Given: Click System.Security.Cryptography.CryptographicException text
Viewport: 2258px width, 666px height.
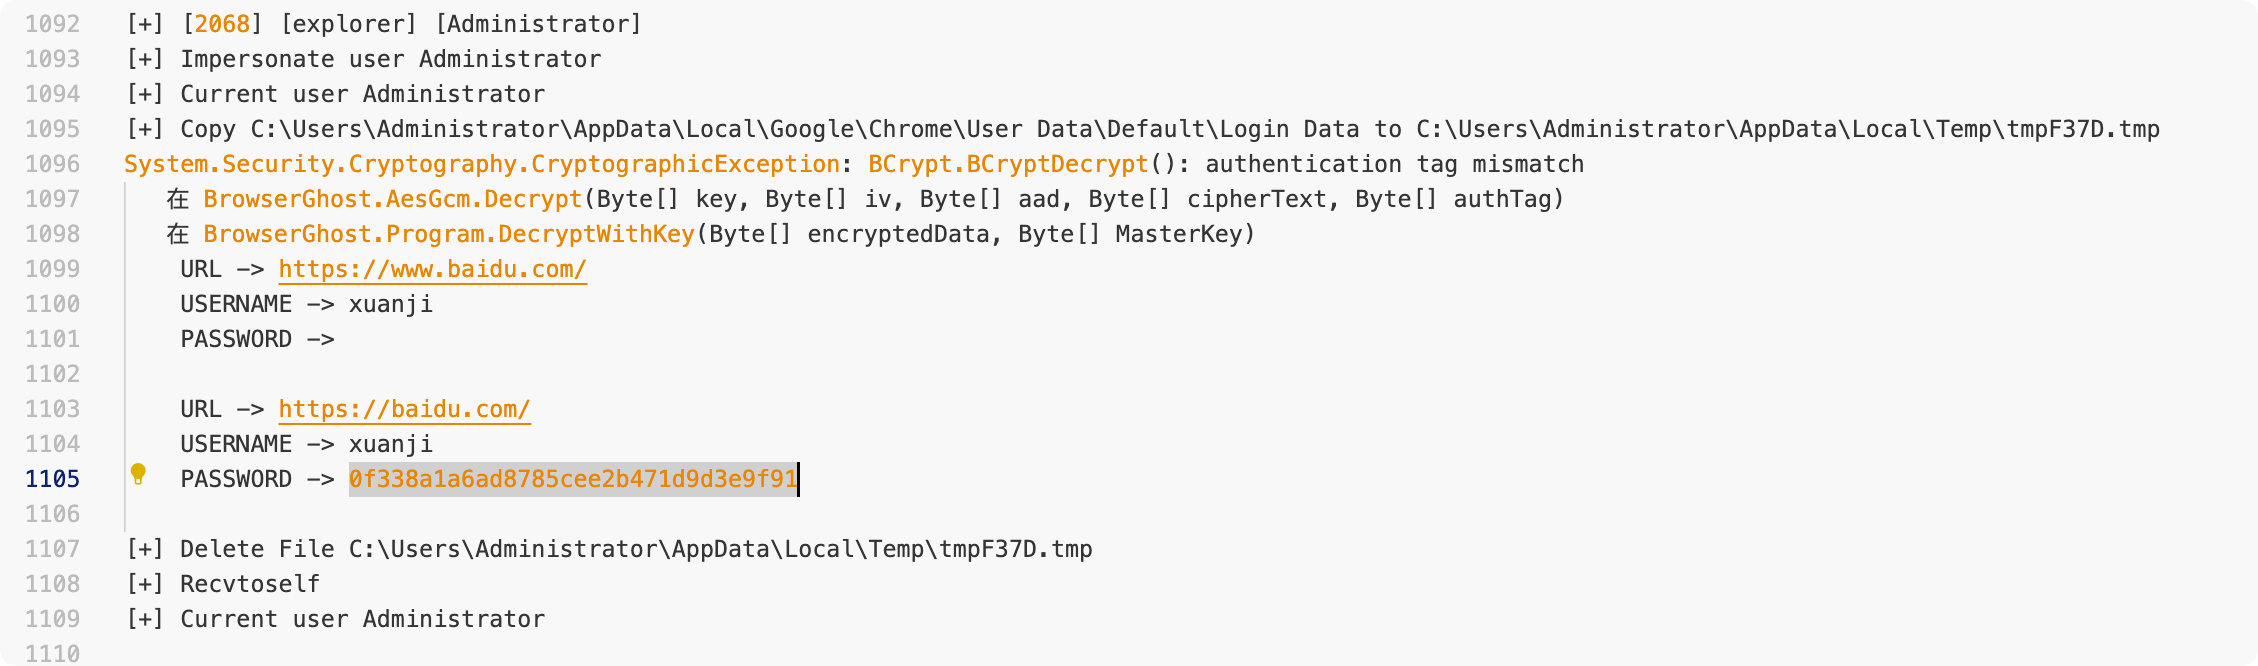Looking at the screenshot, I should (x=482, y=164).
